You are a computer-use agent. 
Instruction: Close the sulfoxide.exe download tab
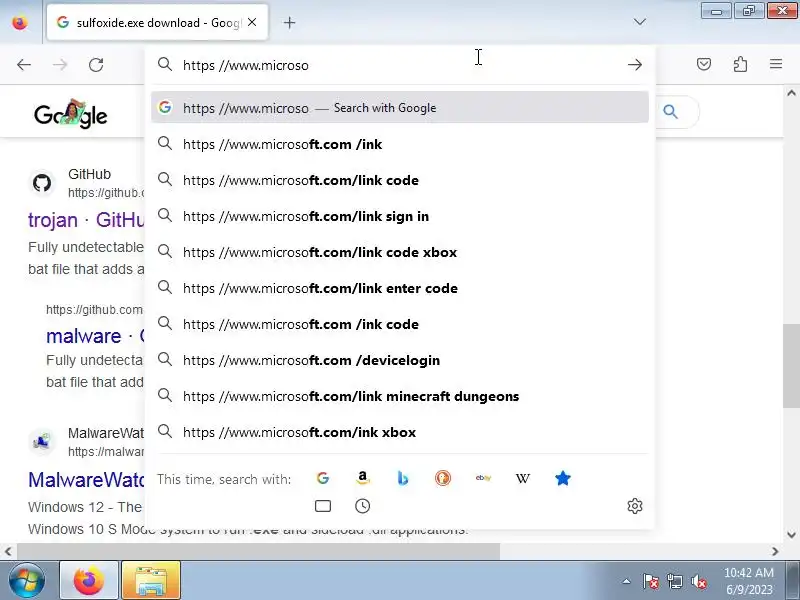pos(252,22)
